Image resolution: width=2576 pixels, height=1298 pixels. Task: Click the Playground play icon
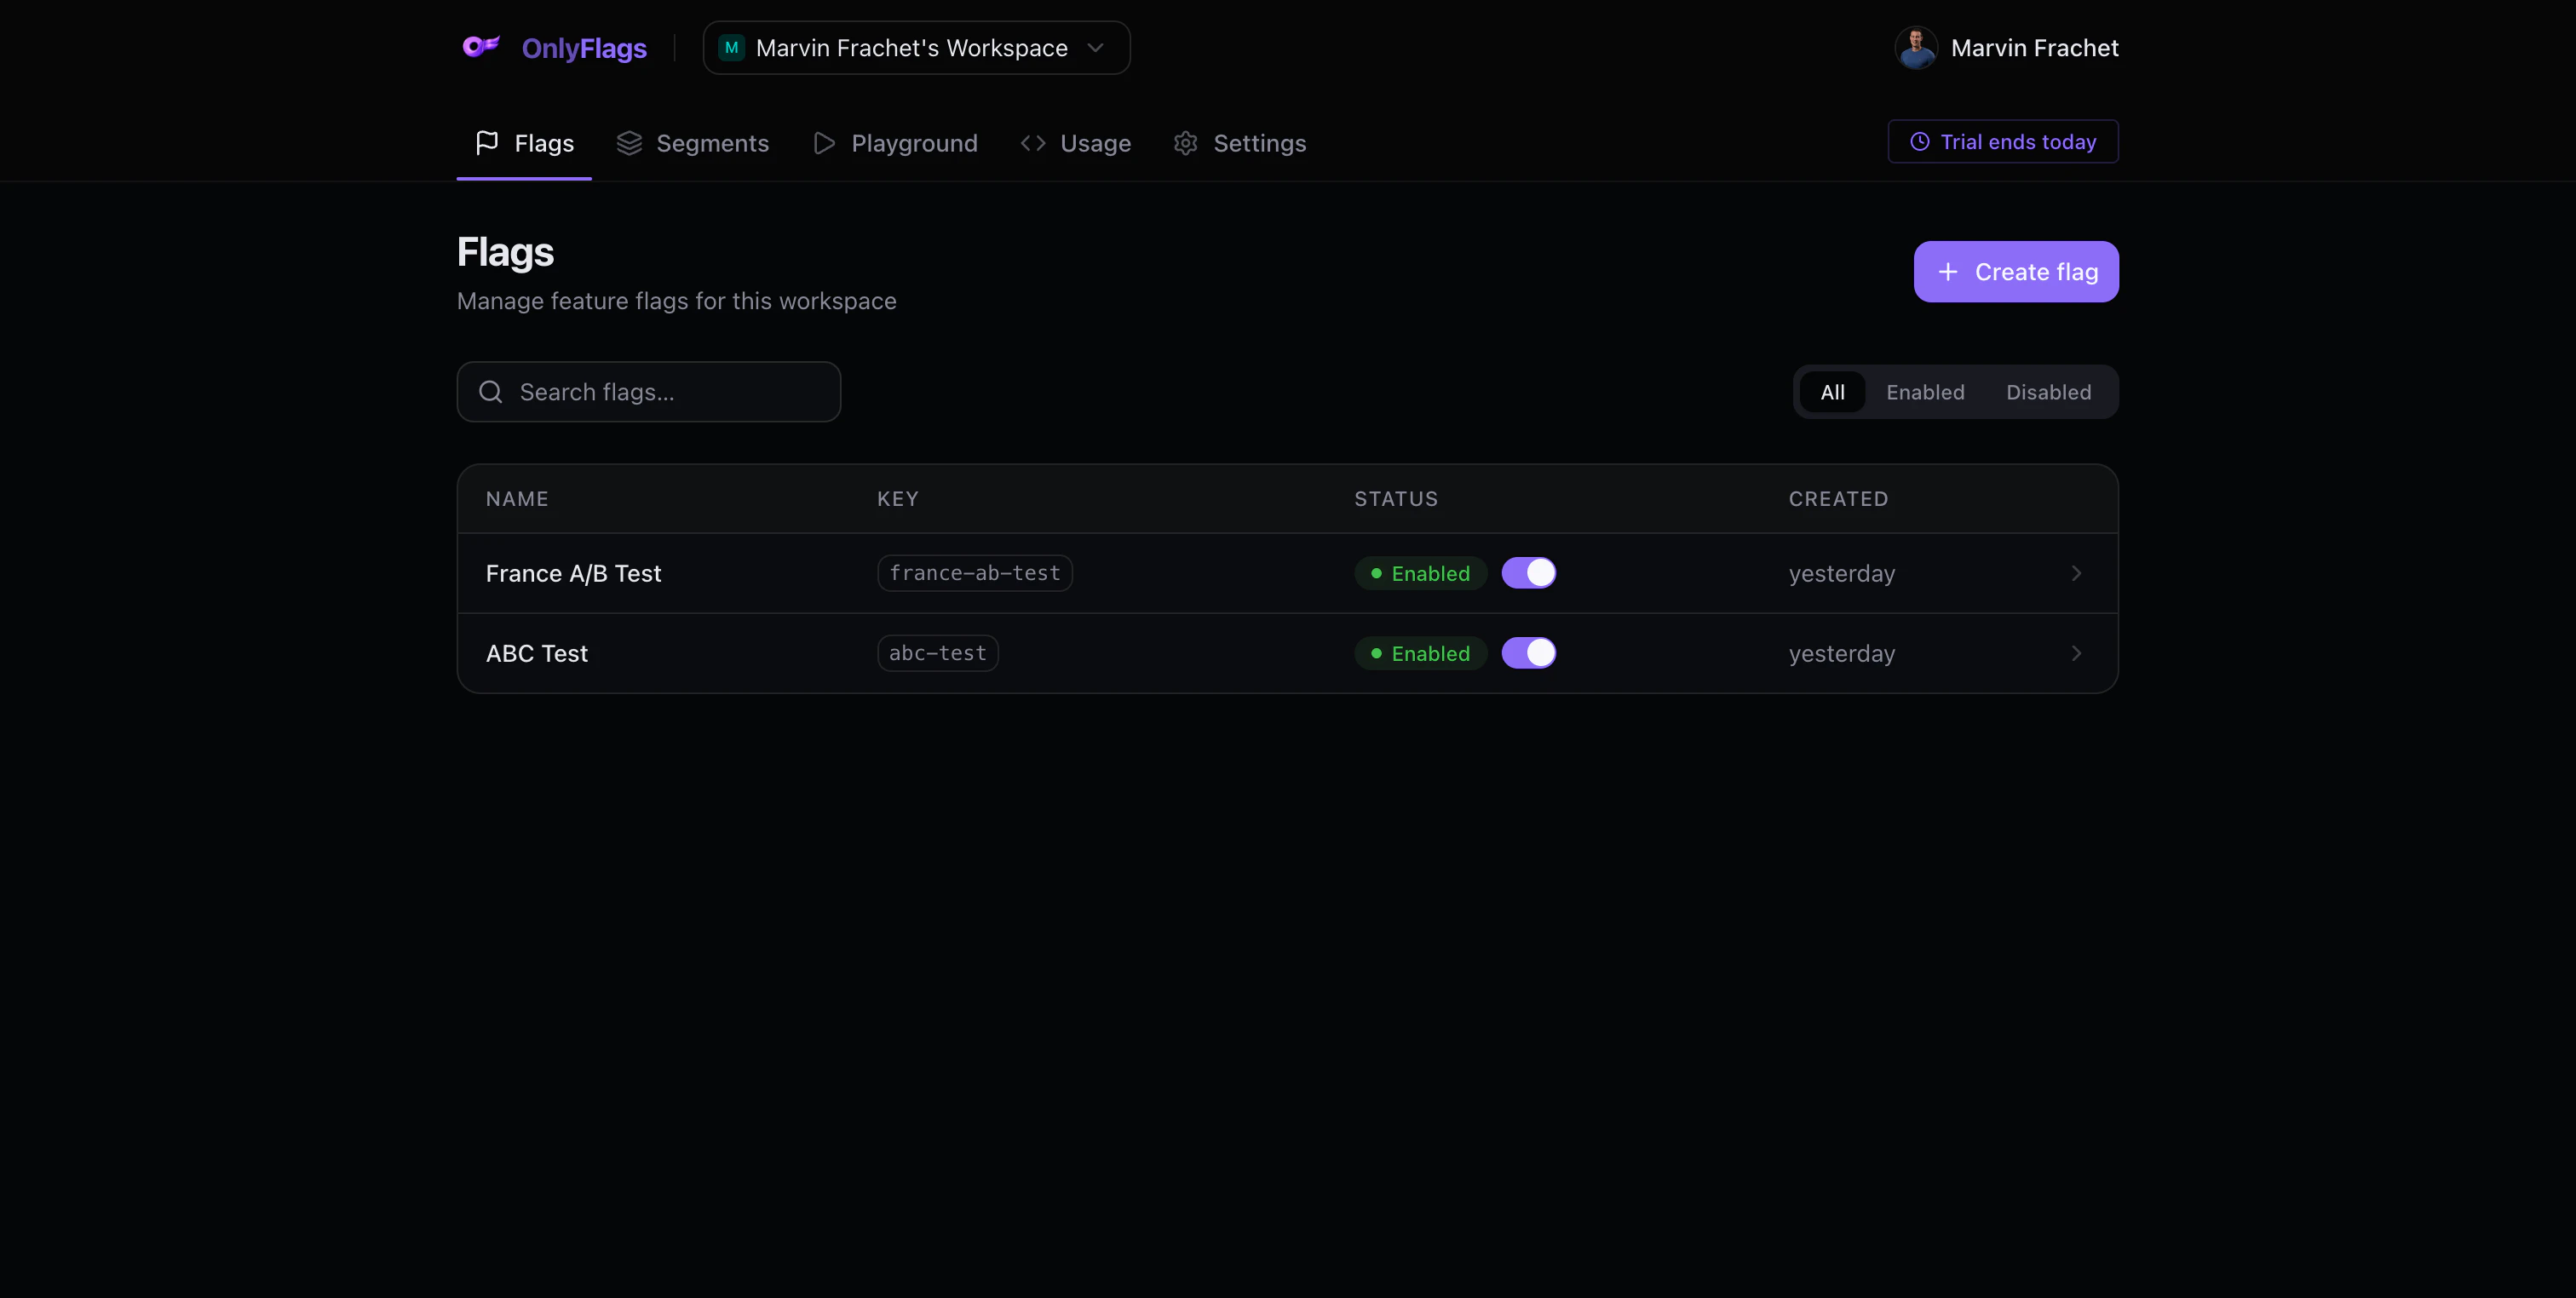pyautogui.click(x=824, y=143)
